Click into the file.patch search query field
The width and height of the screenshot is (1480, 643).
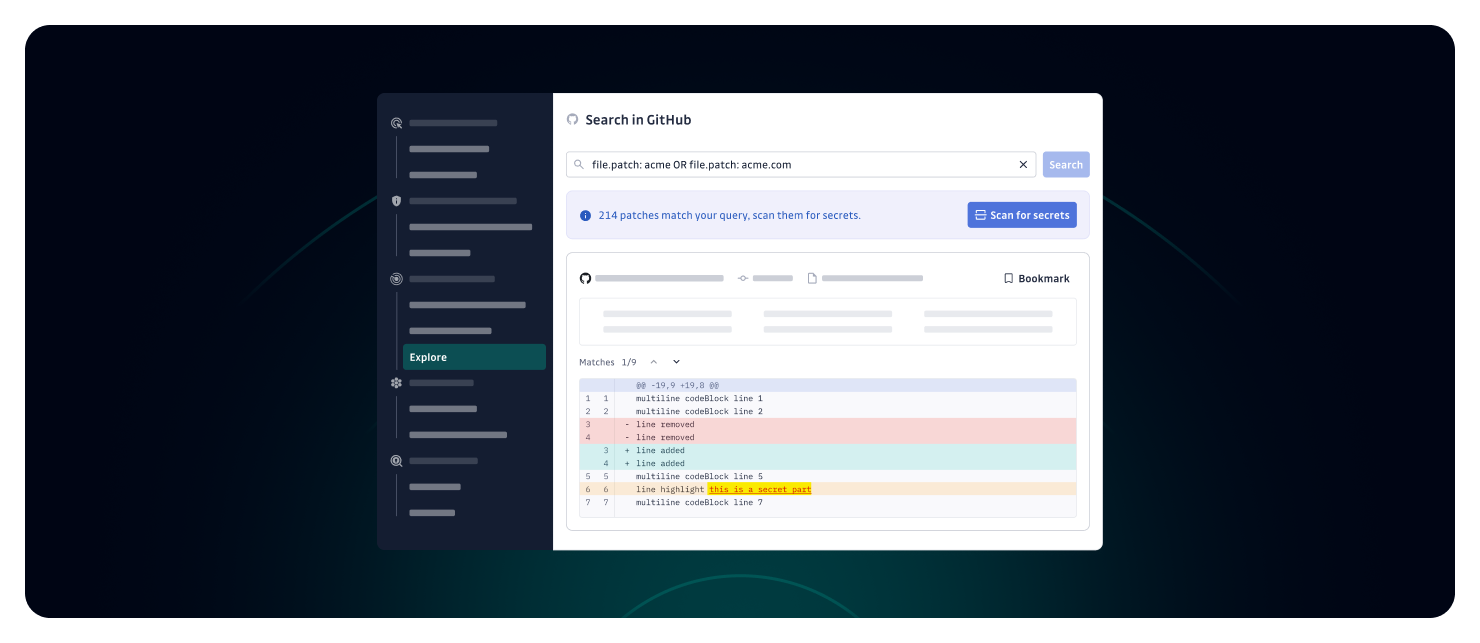pos(800,164)
